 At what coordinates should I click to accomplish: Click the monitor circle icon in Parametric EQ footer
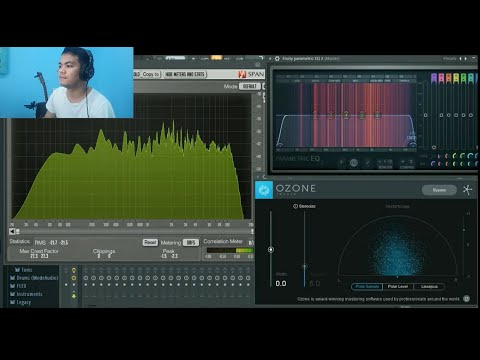pyautogui.click(x=354, y=163)
